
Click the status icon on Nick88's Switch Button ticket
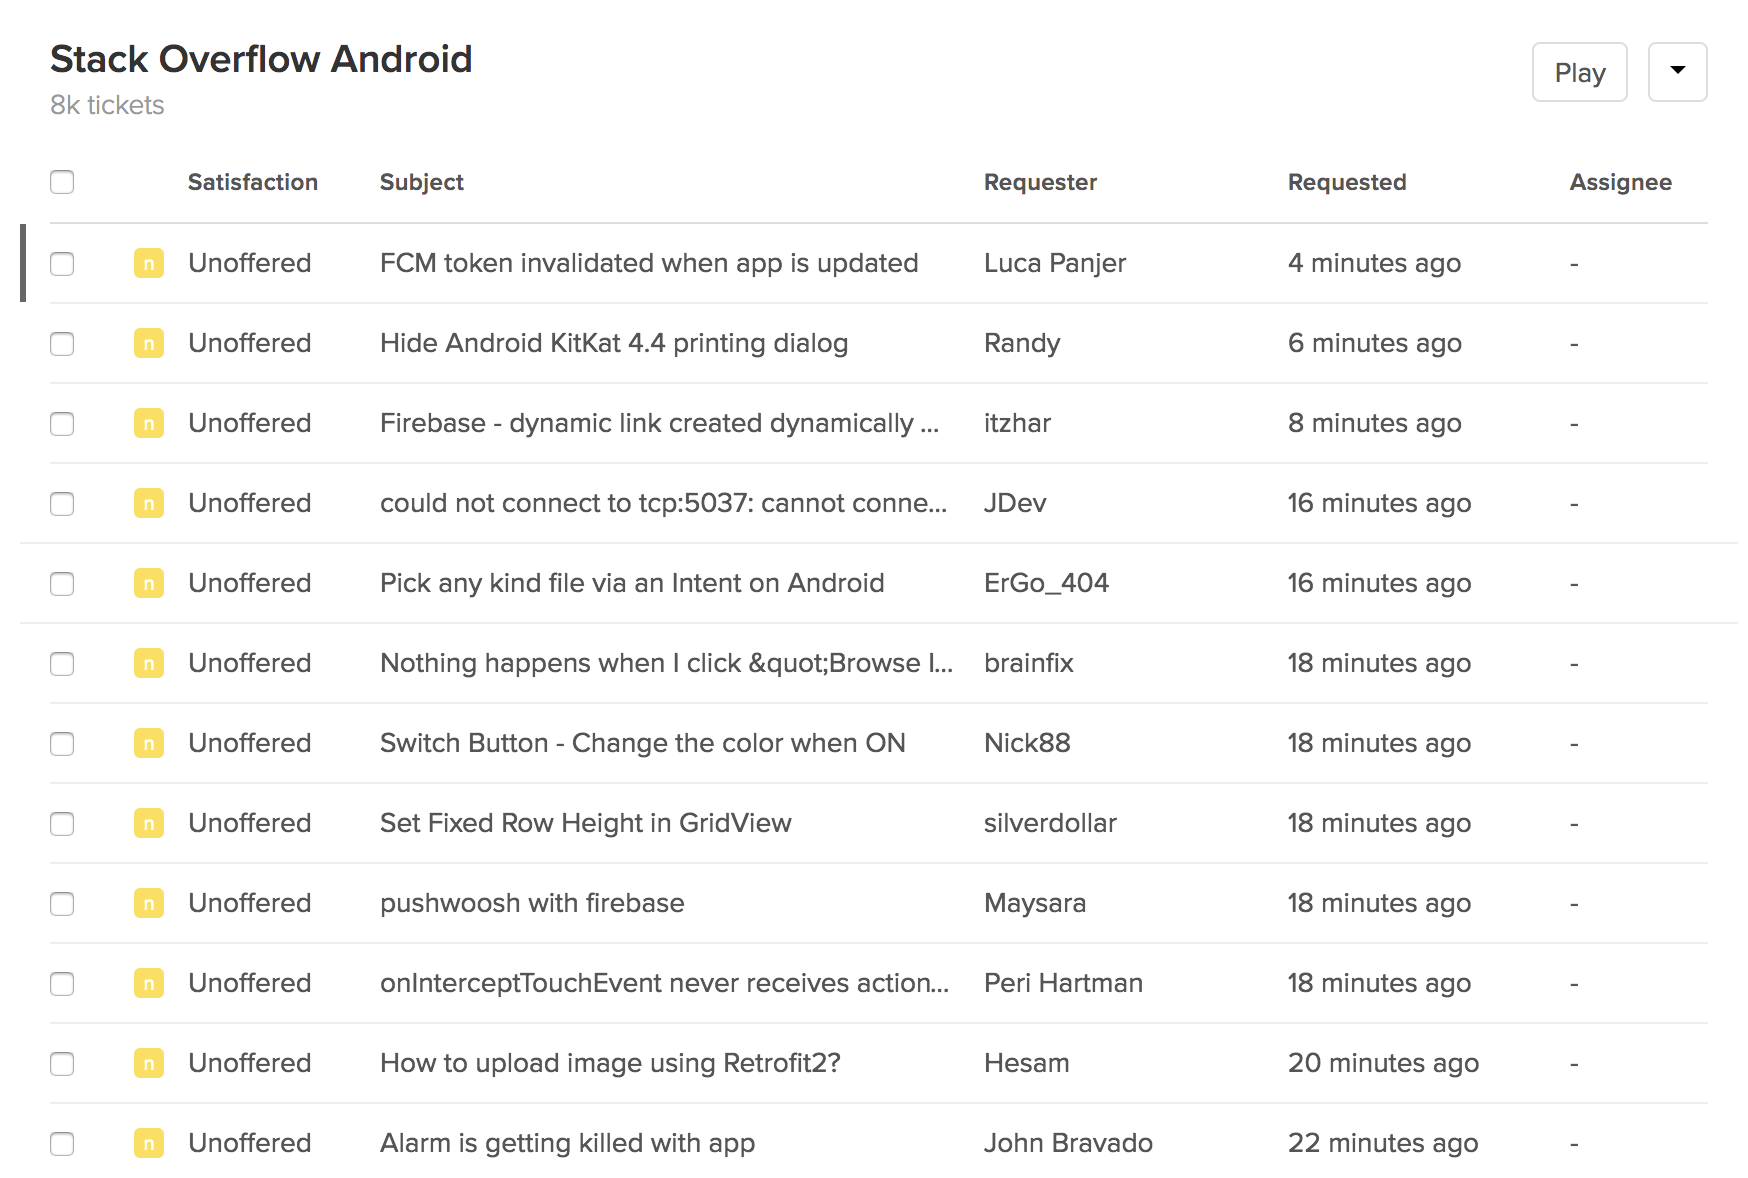(149, 744)
